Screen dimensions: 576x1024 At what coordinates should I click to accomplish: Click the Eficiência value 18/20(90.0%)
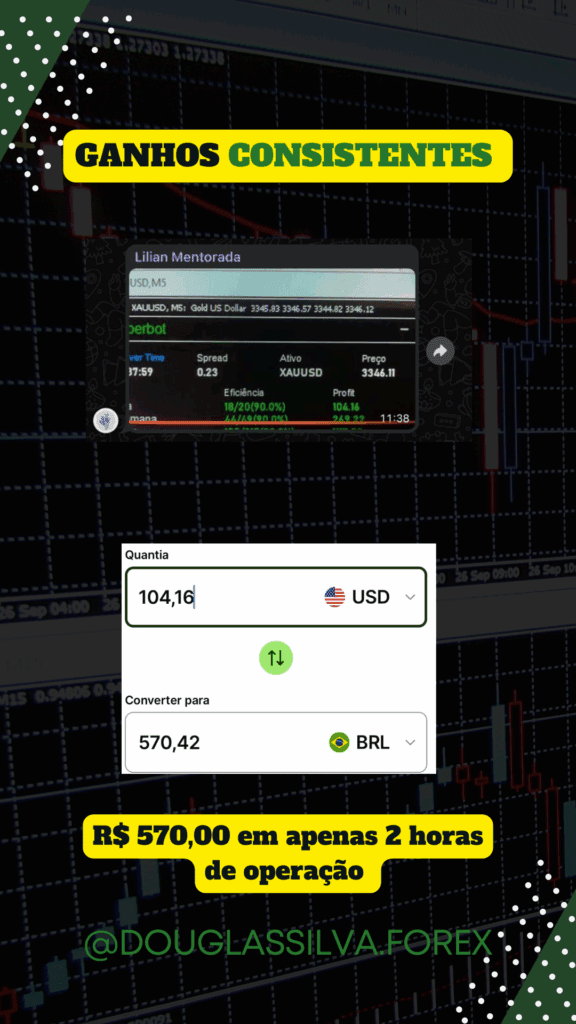[x=256, y=406]
